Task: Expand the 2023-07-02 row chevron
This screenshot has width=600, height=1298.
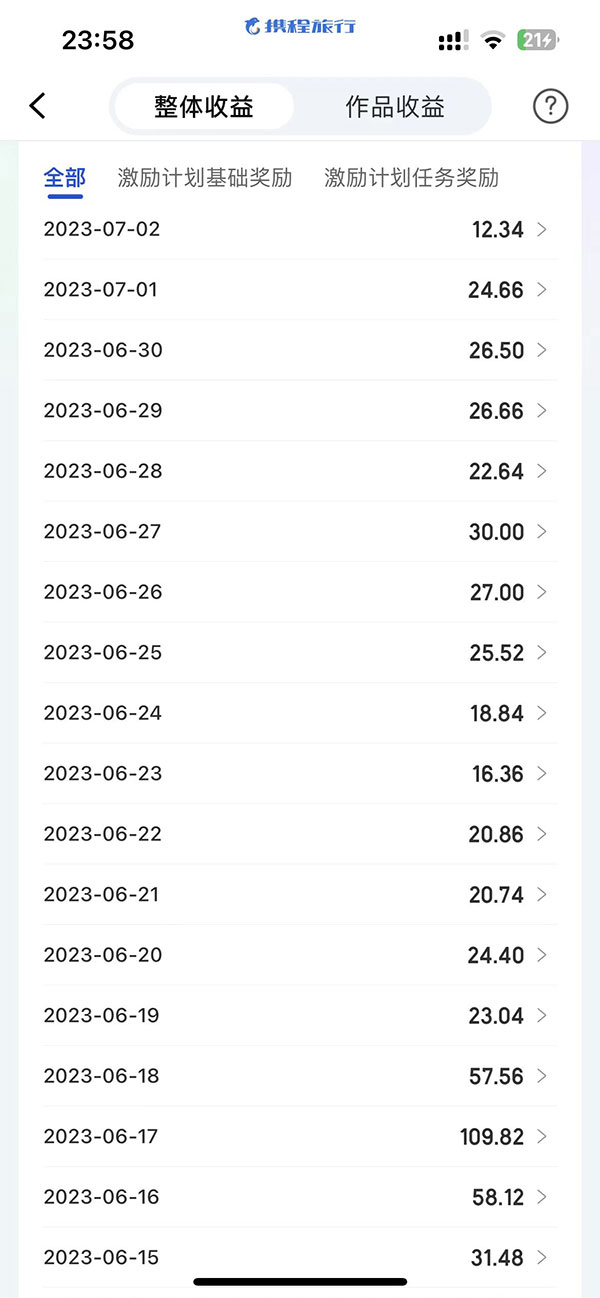Action: (x=542, y=229)
